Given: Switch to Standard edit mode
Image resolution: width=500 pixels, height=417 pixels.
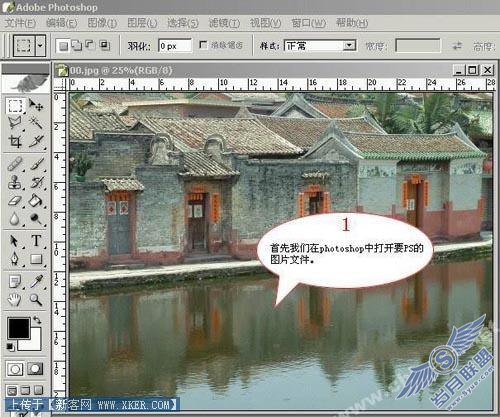Looking at the screenshot, I should (15, 369).
